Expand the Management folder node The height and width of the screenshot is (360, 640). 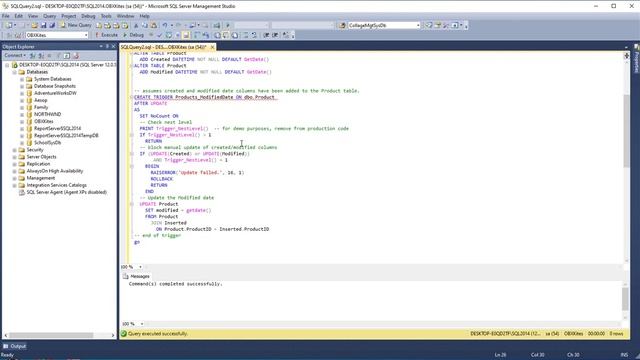15,178
